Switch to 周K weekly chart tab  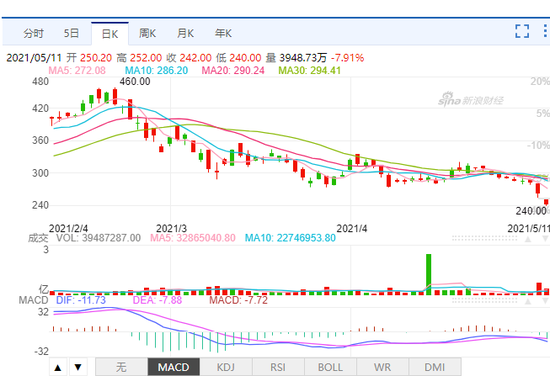coord(147,34)
